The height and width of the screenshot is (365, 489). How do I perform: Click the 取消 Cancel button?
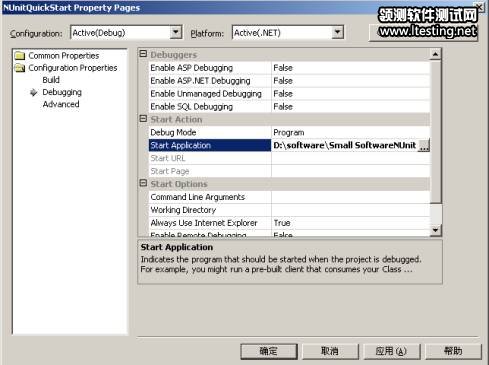[330, 351]
